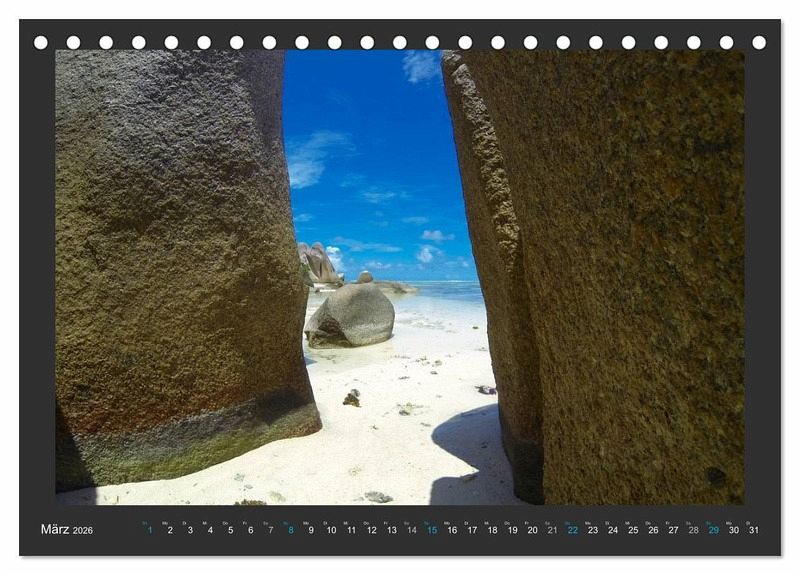Select day 10 in the calendar row
Image resolution: width=800 pixels, height=575 pixels.
(x=330, y=529)
